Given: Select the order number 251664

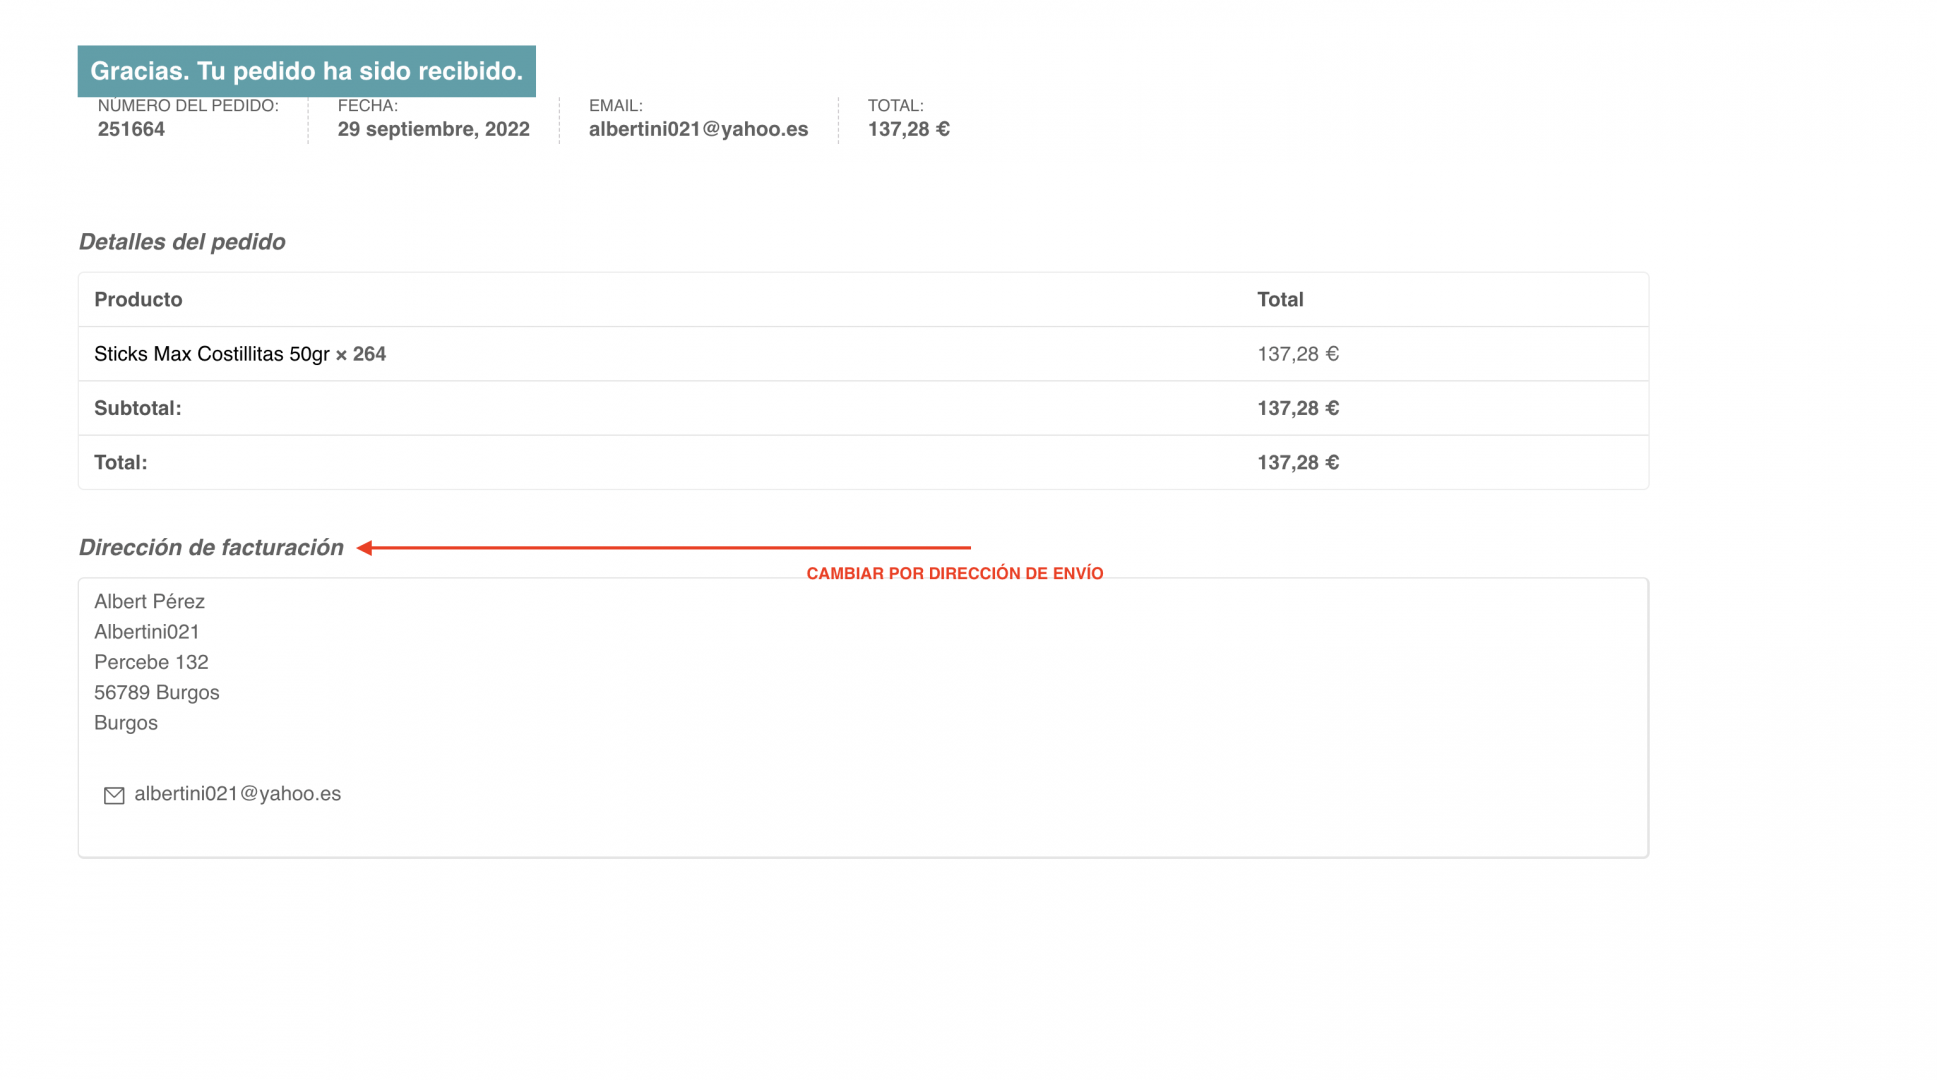Looking at the screenshot, I should 131,129.
